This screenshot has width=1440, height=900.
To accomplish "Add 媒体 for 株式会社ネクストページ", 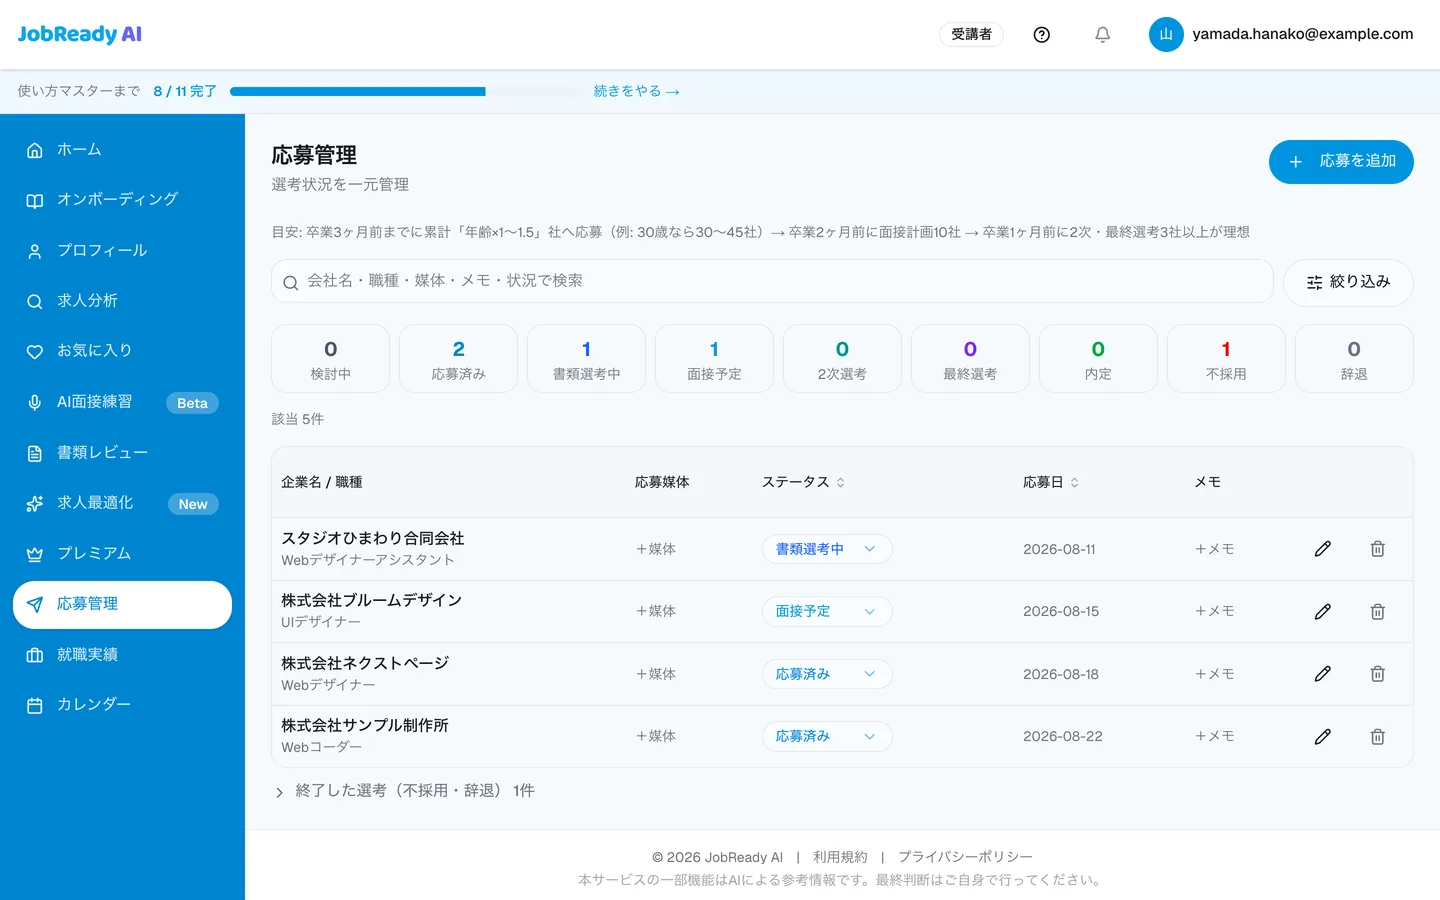I will 656,674.
